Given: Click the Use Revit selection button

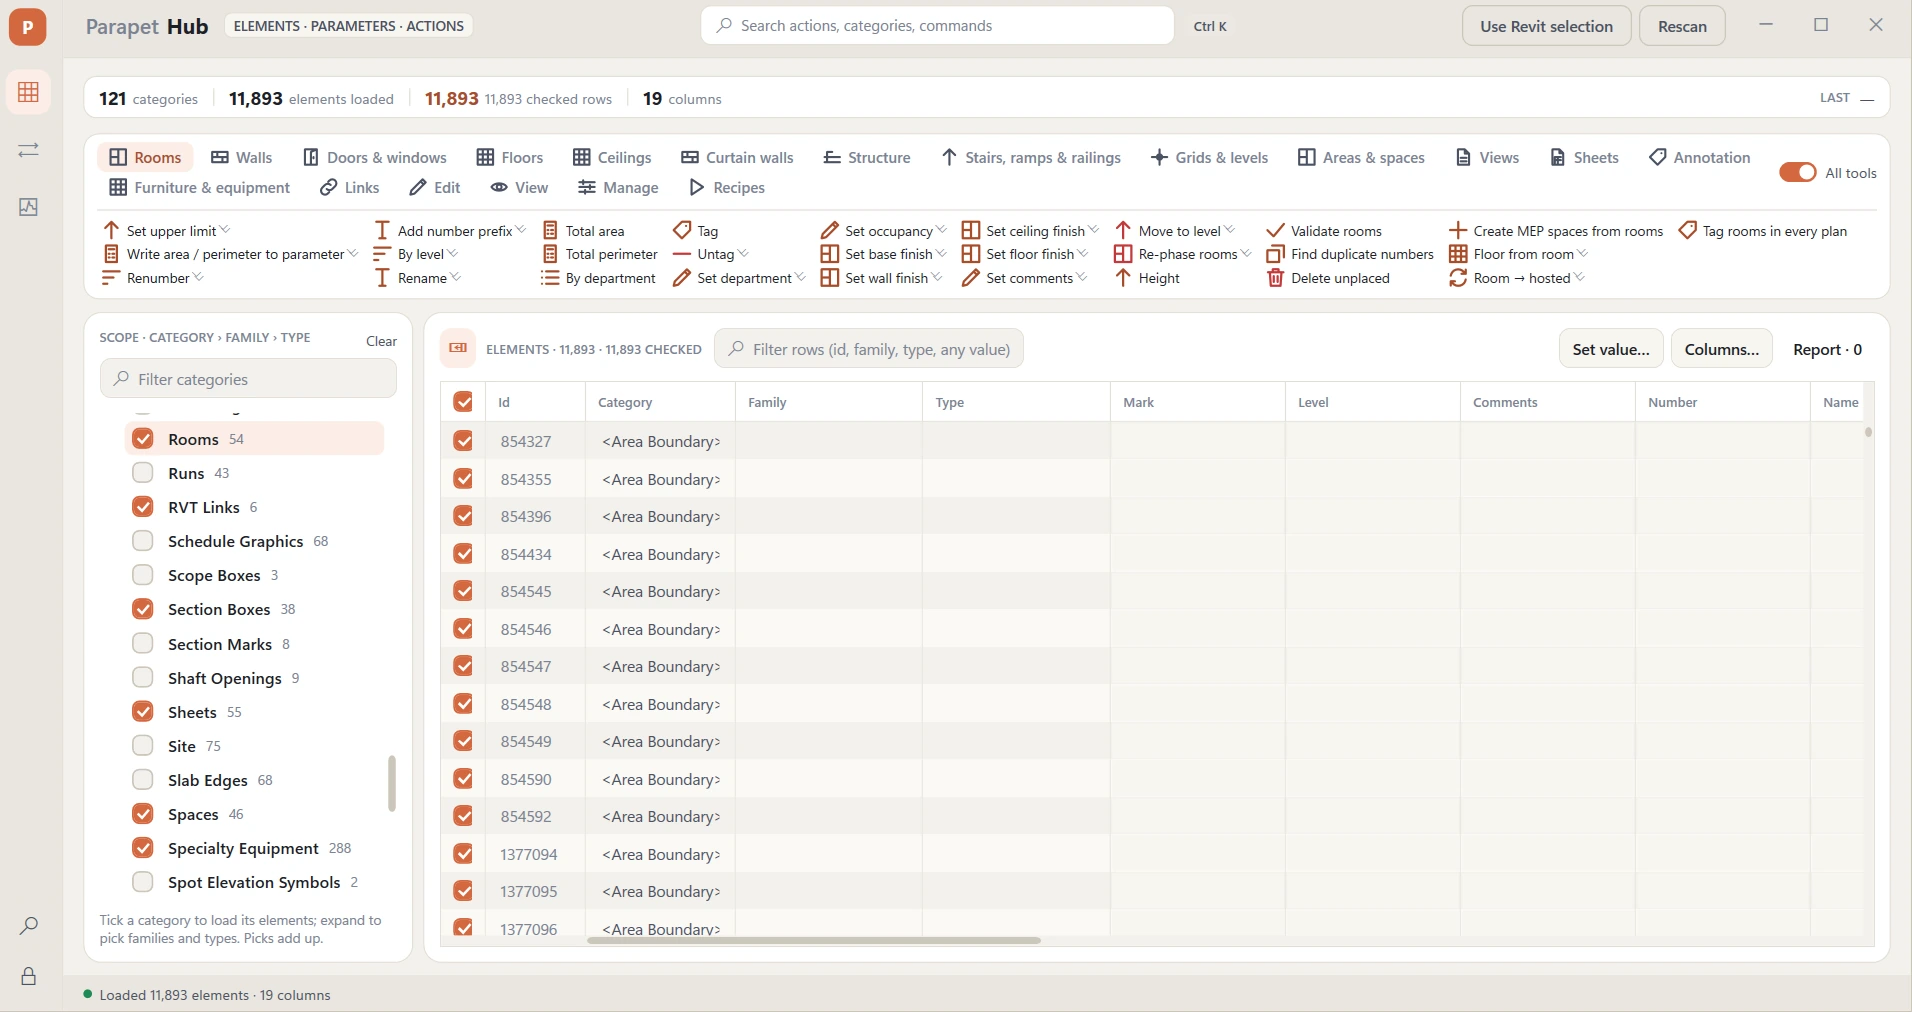Looking at the screenshot, I should (1547, 26).
